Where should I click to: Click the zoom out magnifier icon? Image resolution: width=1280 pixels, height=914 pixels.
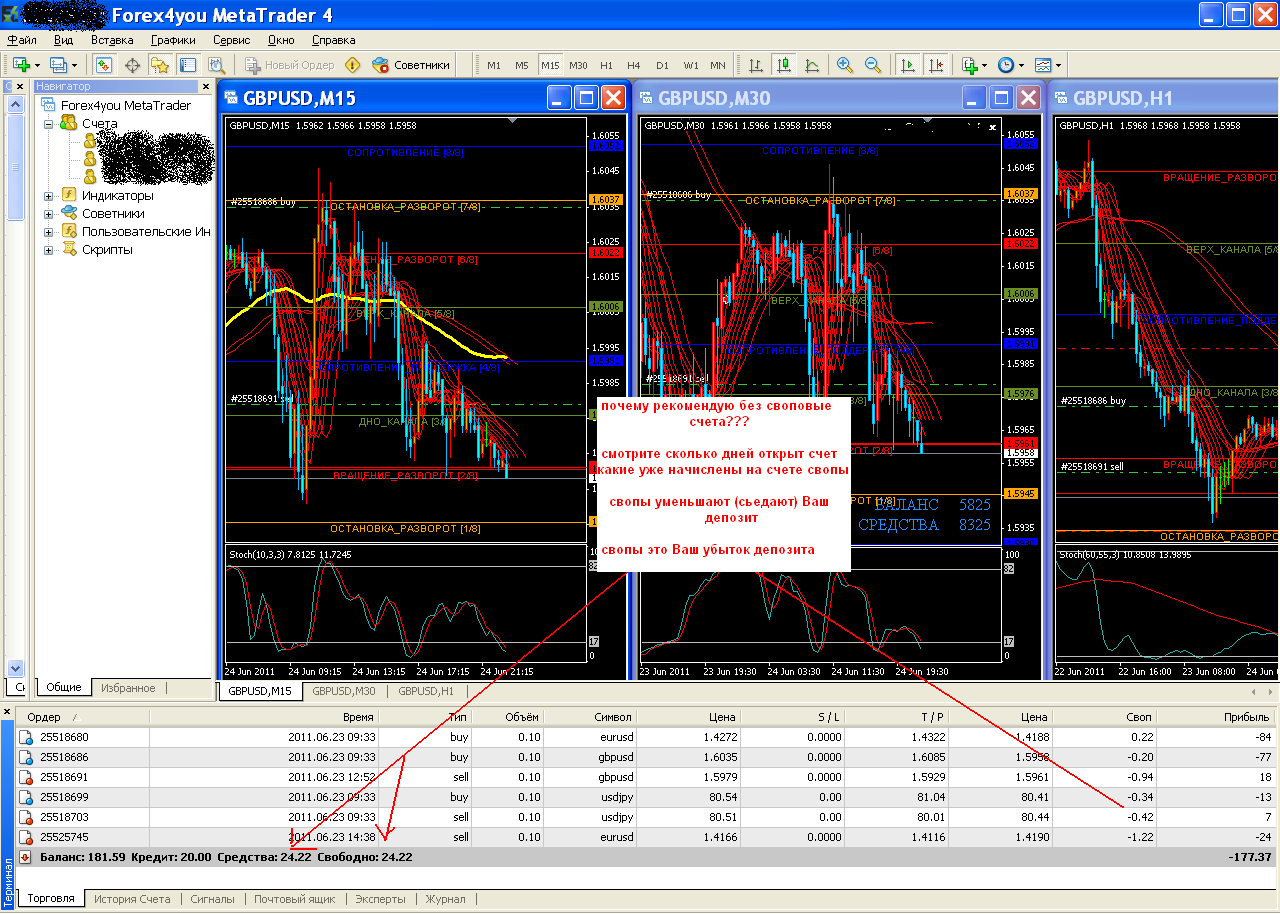point(873,65)
